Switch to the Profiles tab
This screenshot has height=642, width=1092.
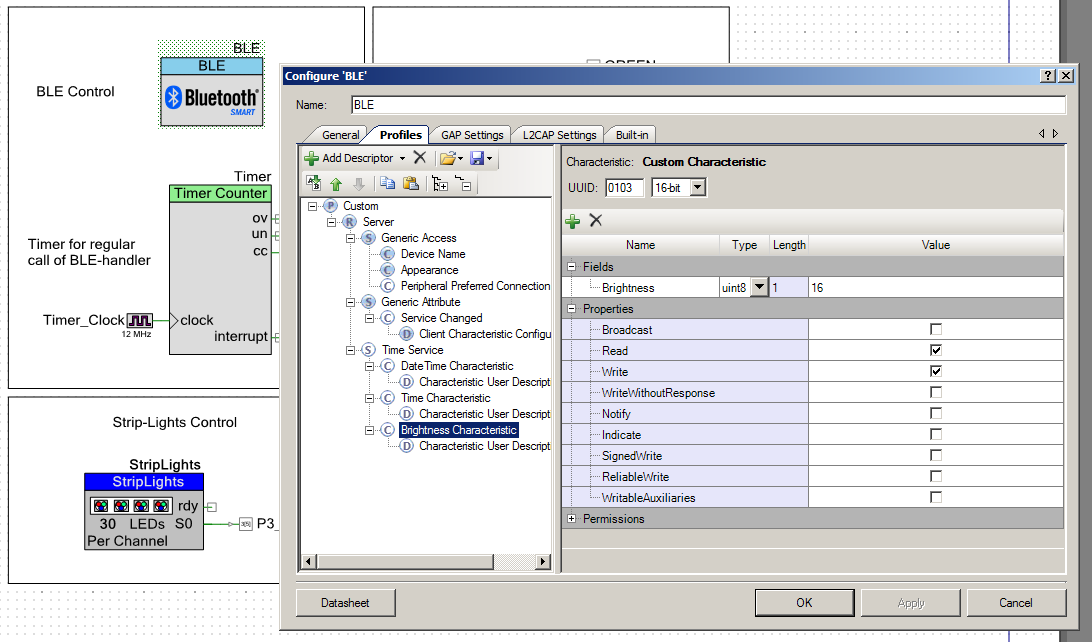pyautogui.click(x=400, y=134)
